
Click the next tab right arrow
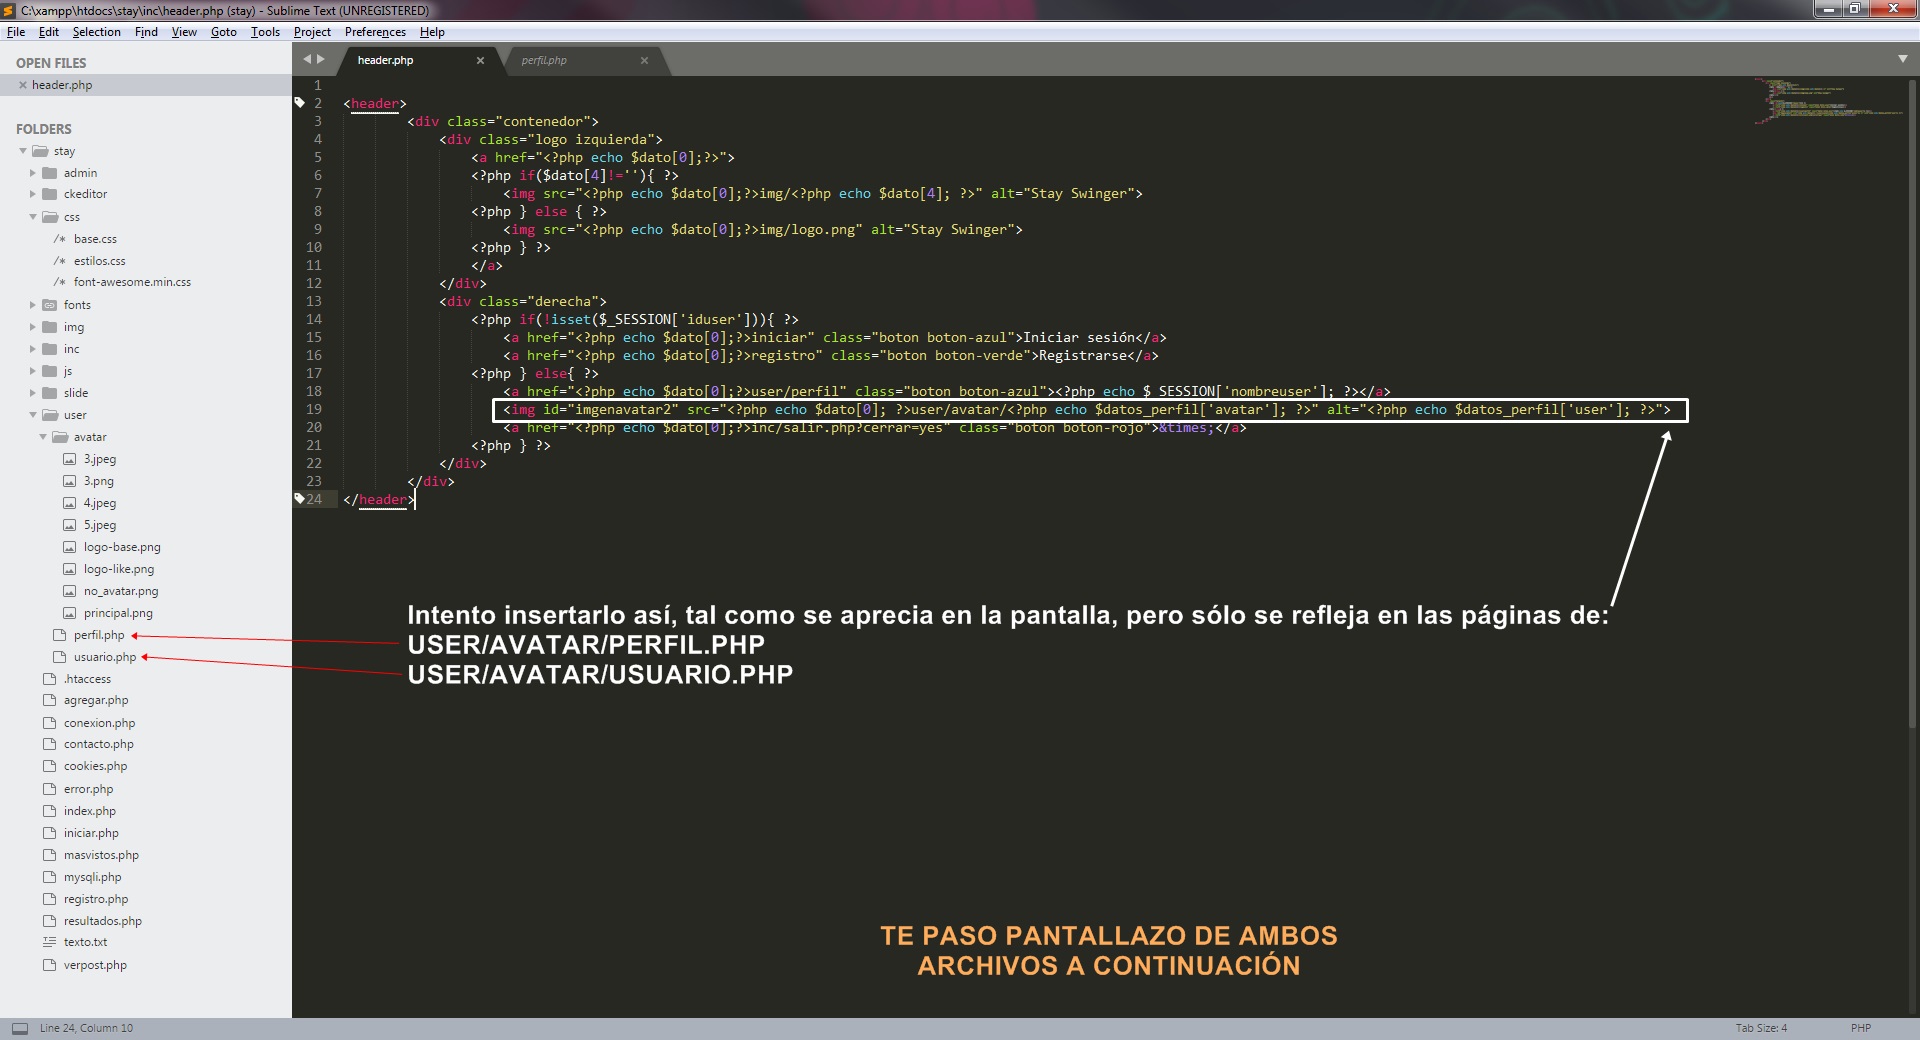click(321, 60)
